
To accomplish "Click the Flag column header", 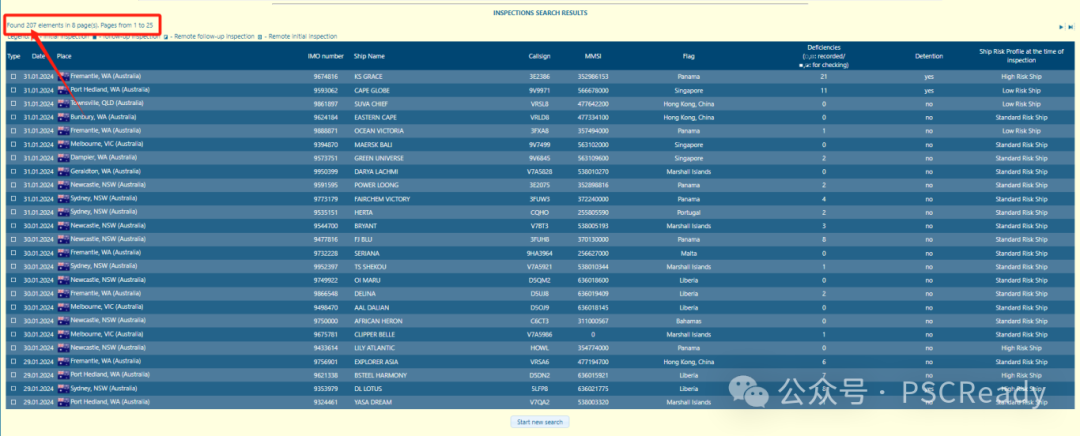I will point(689,56).
